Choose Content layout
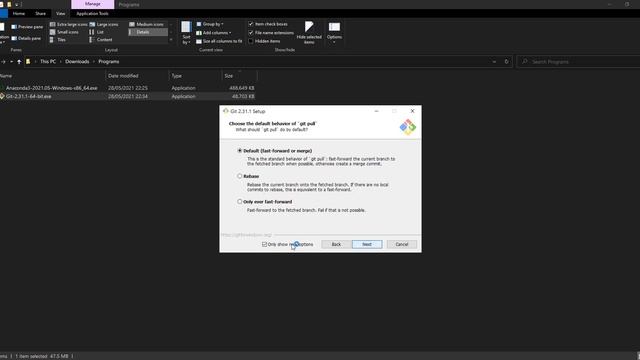 coord(101,40)
